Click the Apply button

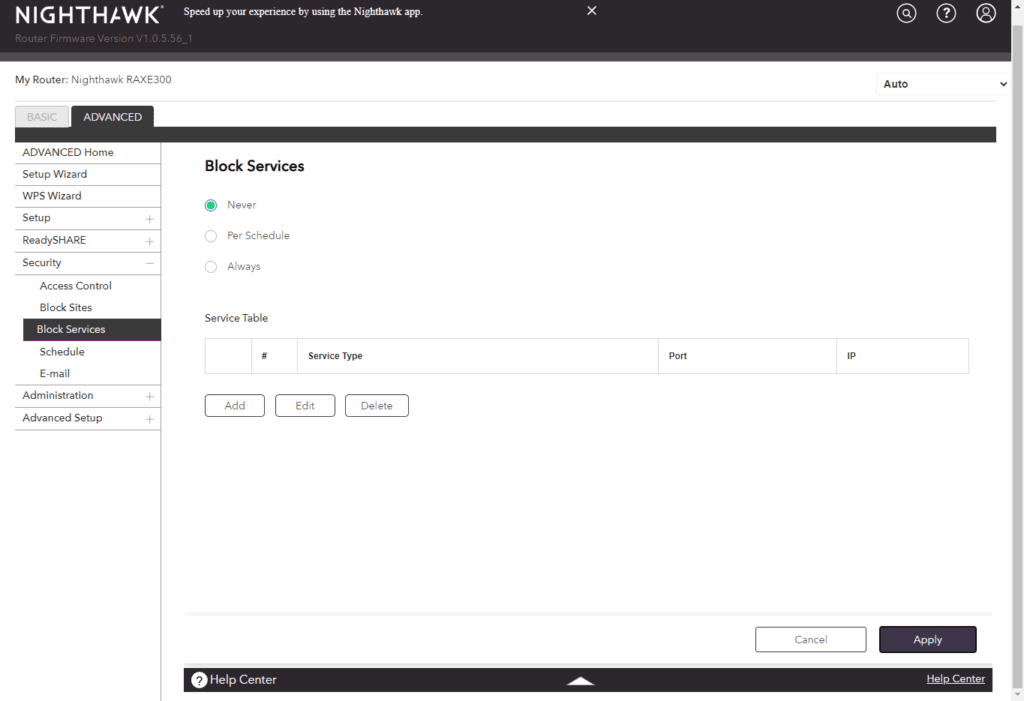tap(927, 640)
